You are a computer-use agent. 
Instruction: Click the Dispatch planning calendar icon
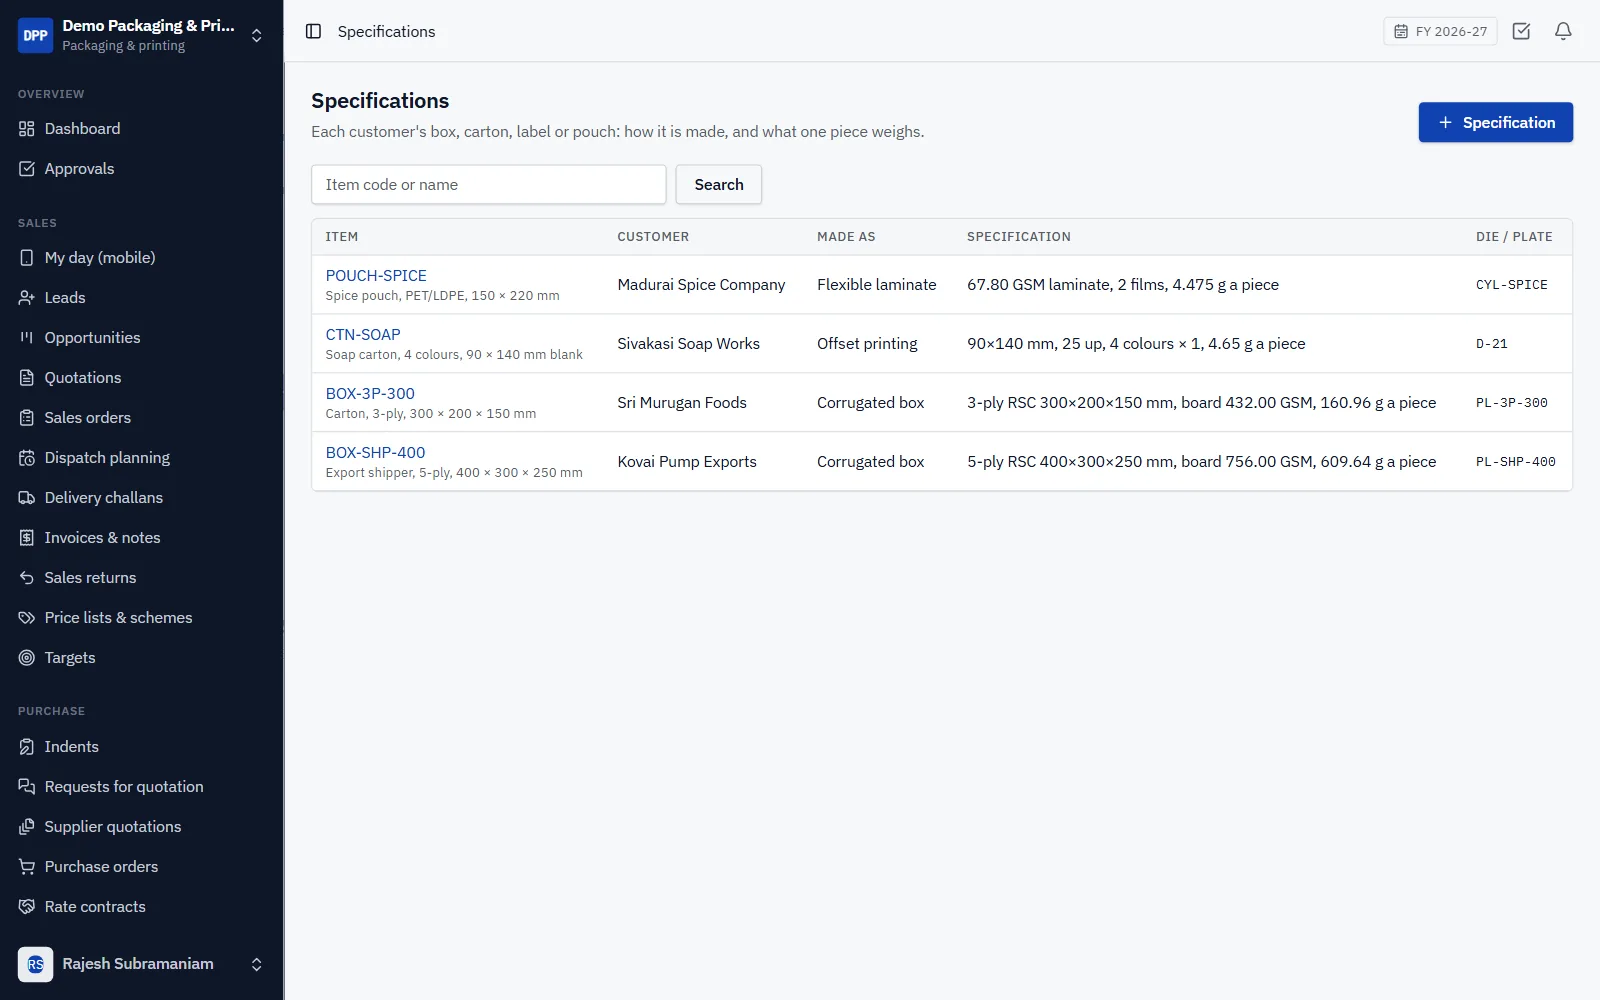coord(27,458)
